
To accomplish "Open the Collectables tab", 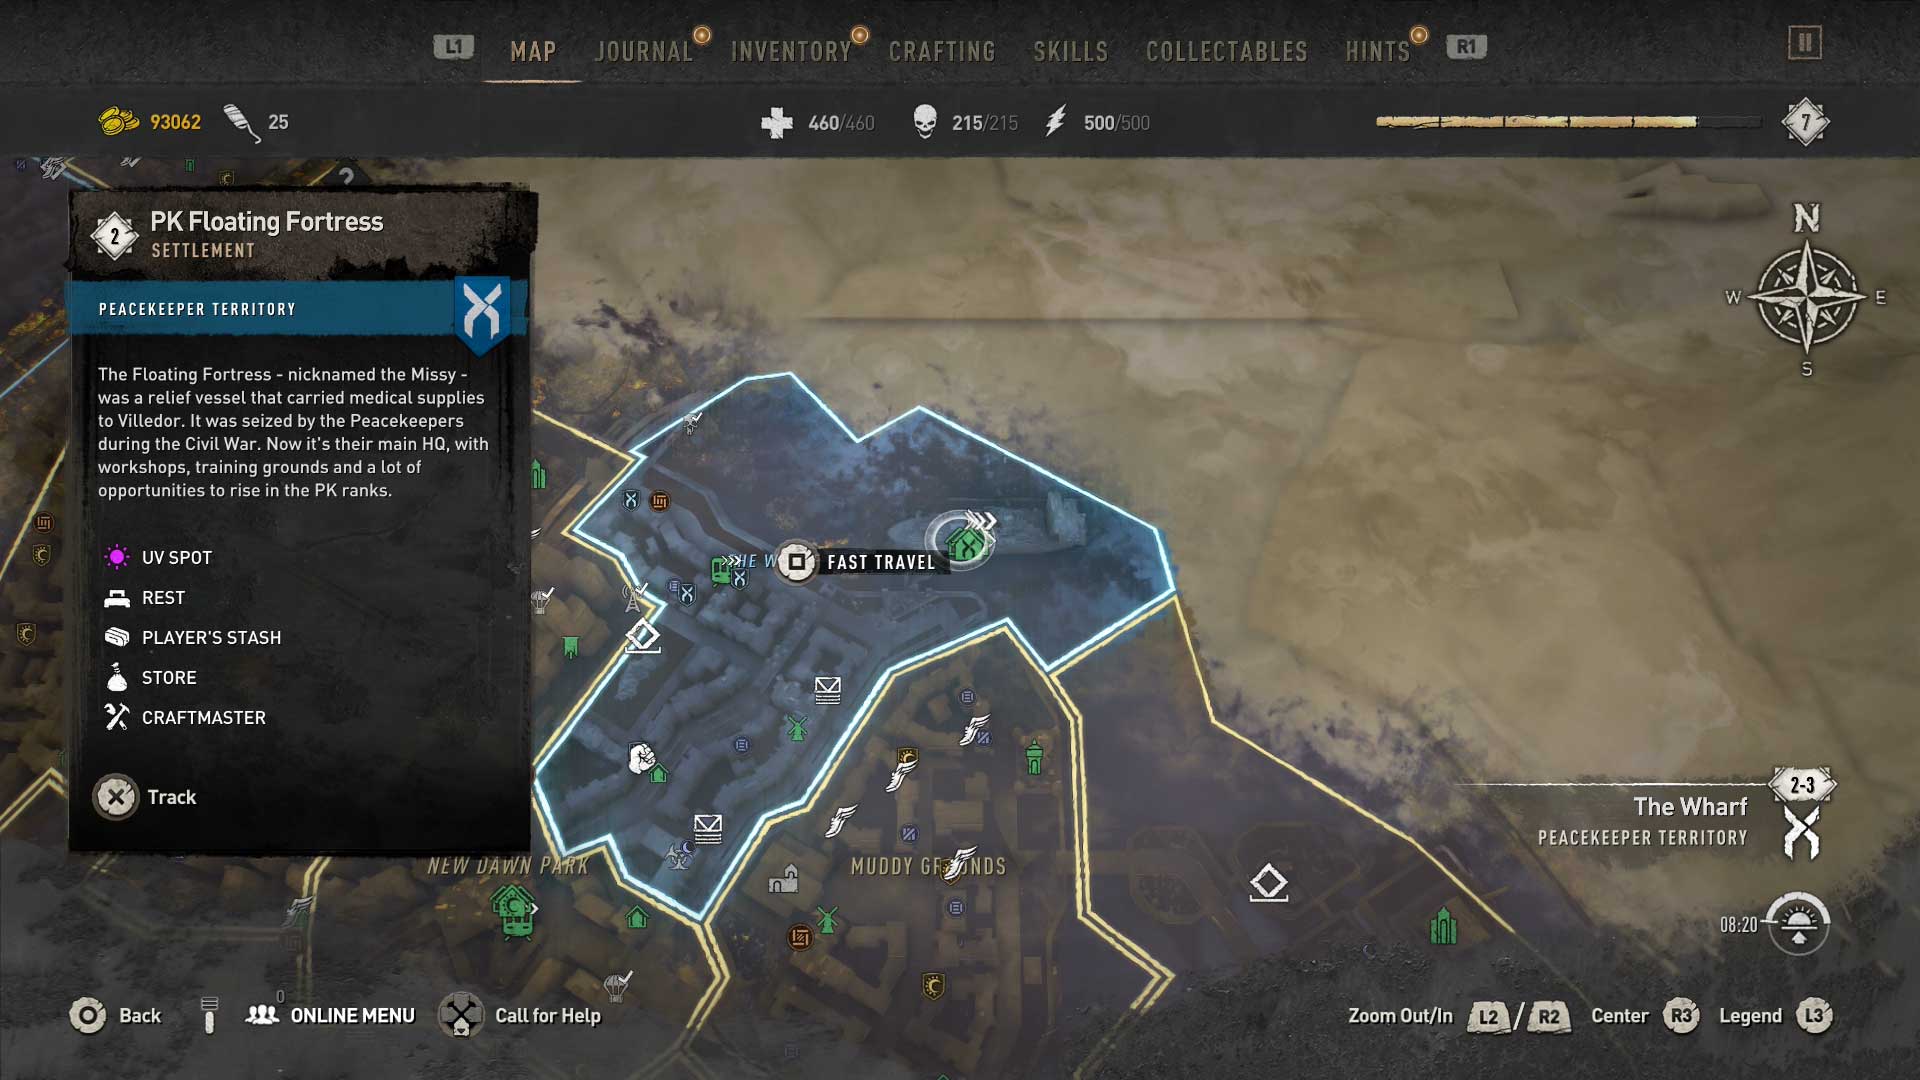I will (1226, 51).
